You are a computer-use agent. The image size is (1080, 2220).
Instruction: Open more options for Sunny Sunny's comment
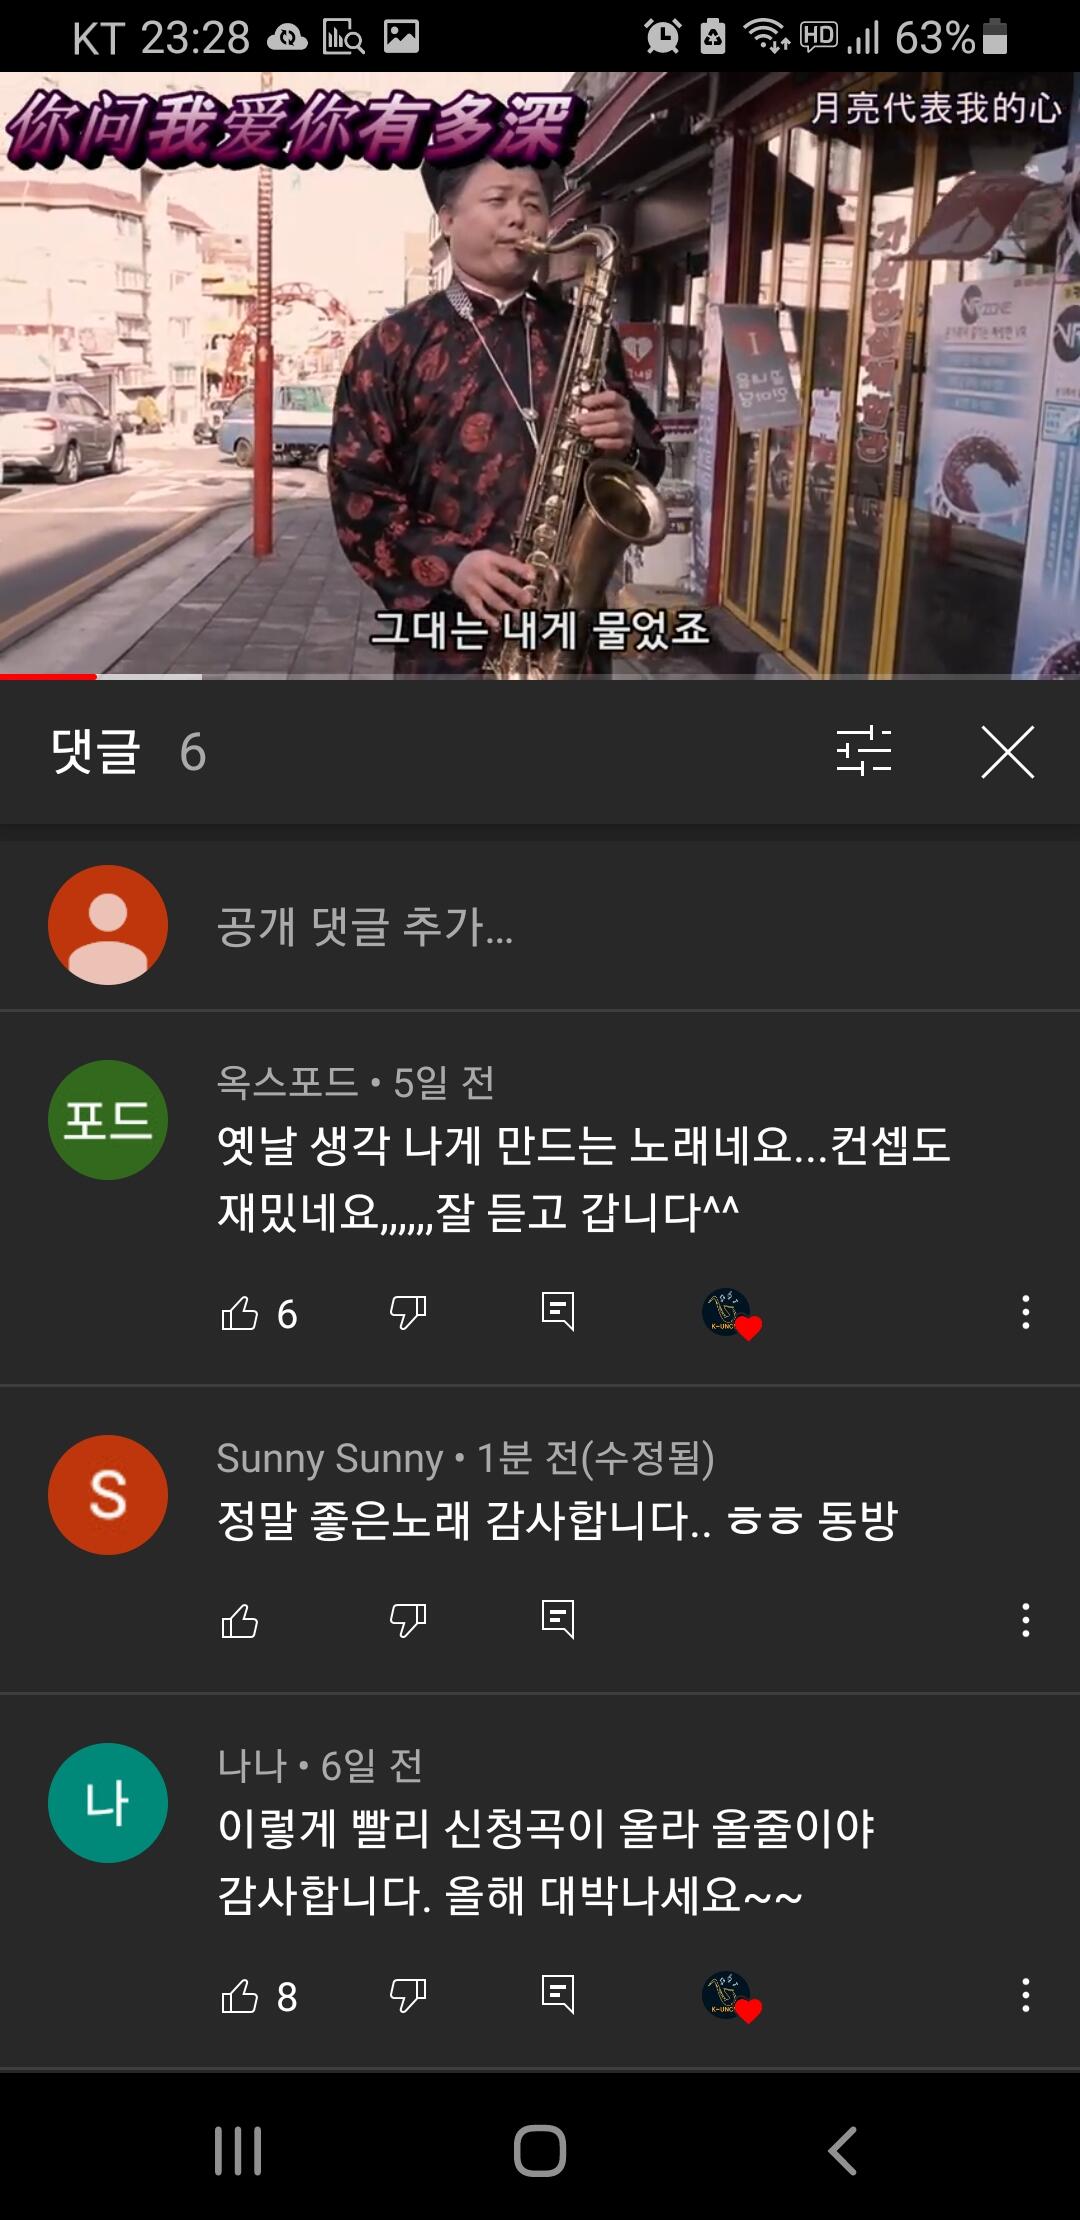[x=1025, y=1620]
